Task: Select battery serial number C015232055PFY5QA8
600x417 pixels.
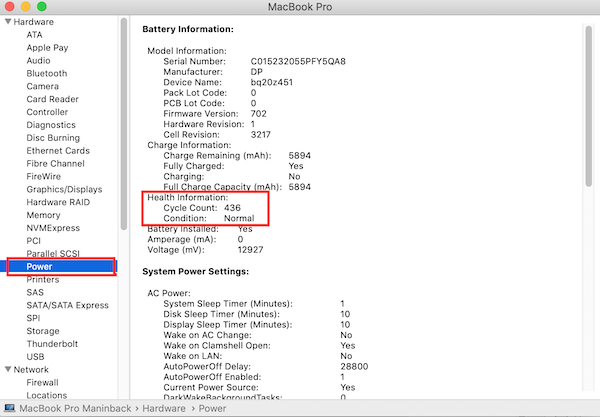Action: (x=298, y=62)
